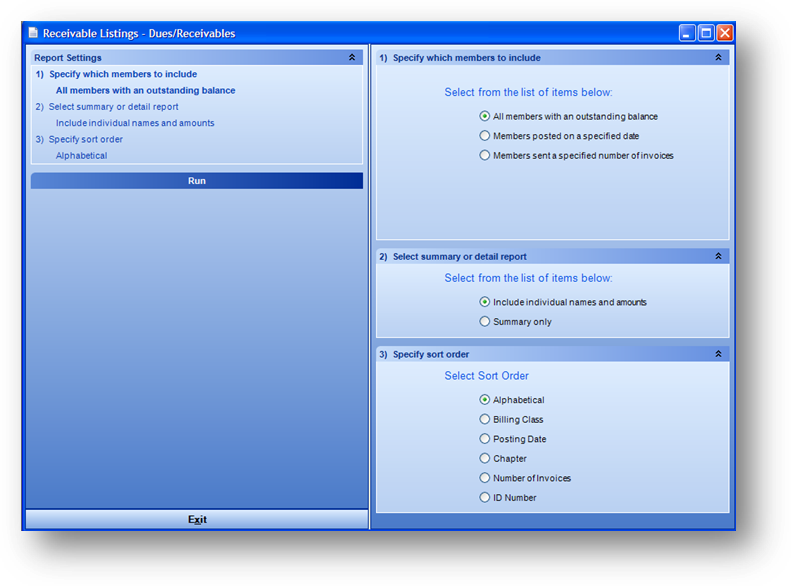The image size is (791, 586).
Task: Maximize the Receivable Listings window
Action: point(706,33)
